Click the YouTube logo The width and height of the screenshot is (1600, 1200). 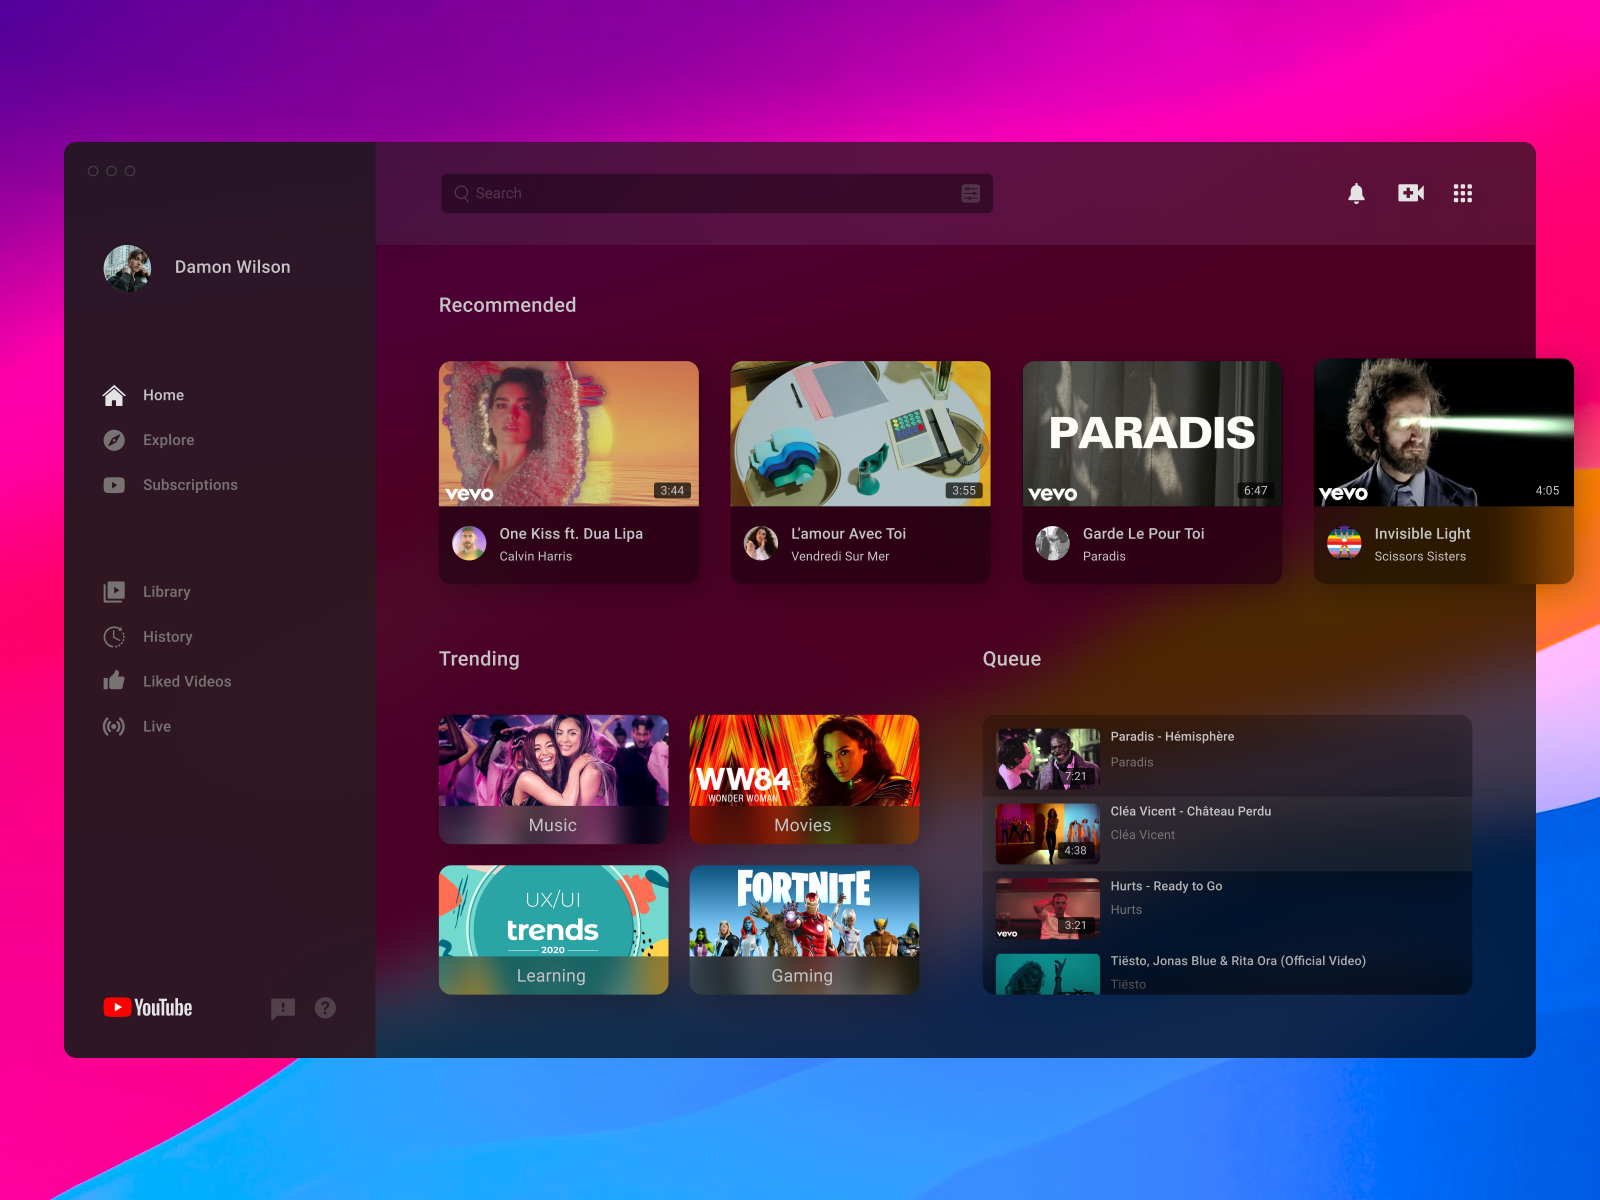pyautogui.click(x=148, y=1008)
